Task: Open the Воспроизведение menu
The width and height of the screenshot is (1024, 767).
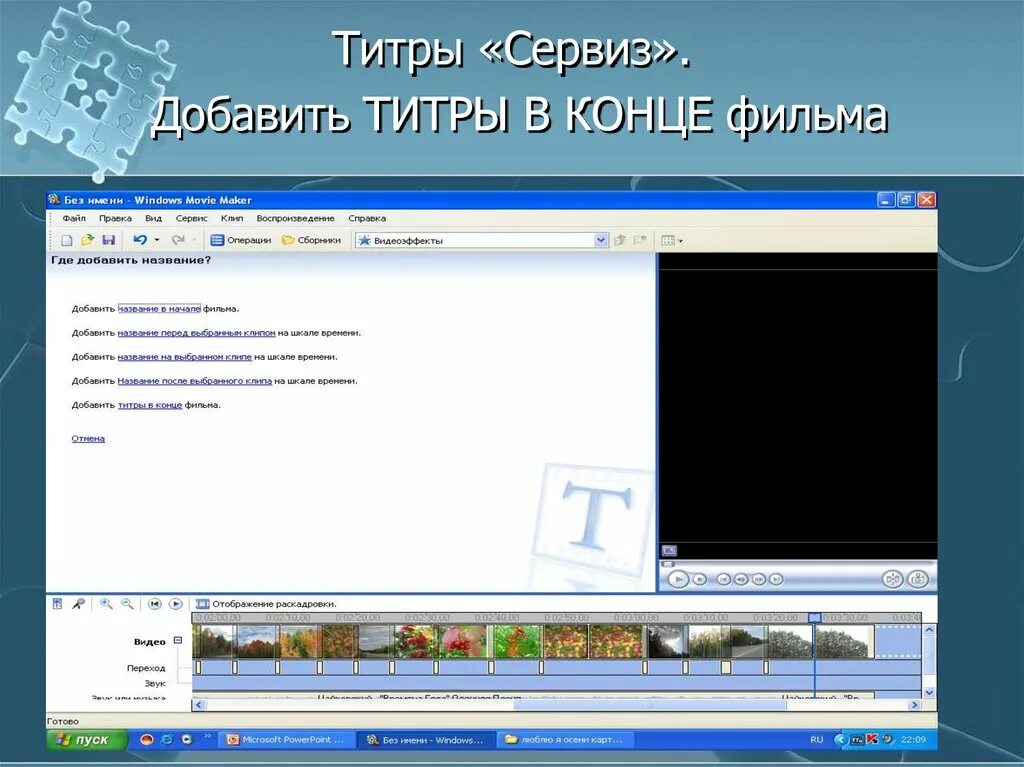Action: [295, 218]
